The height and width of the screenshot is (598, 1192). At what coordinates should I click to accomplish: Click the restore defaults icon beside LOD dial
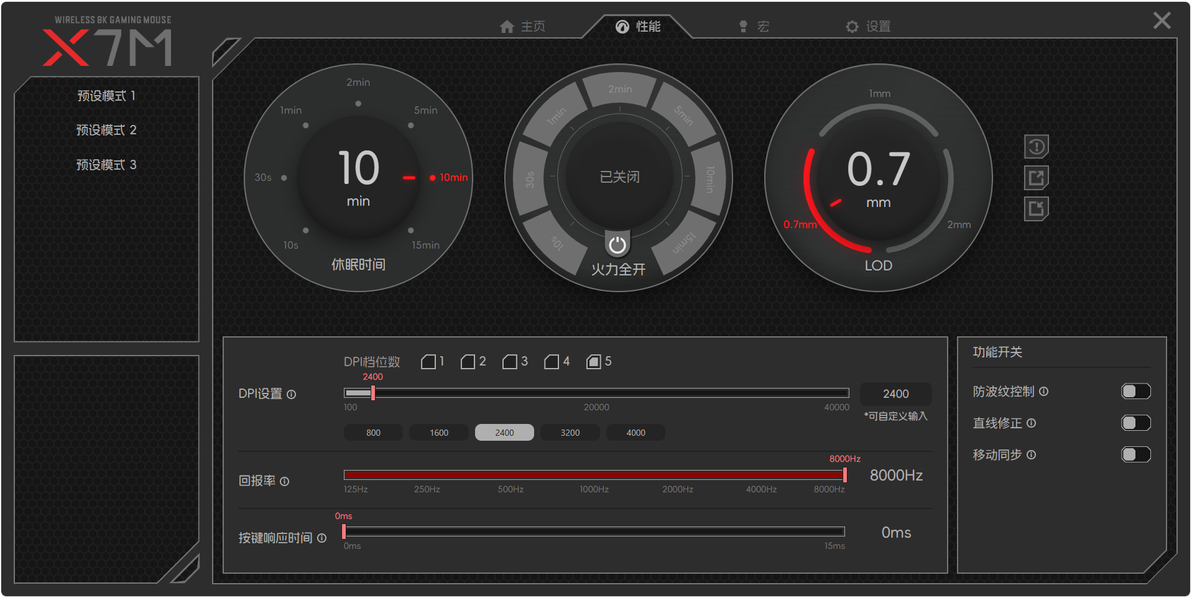[x=1036, y=145]
